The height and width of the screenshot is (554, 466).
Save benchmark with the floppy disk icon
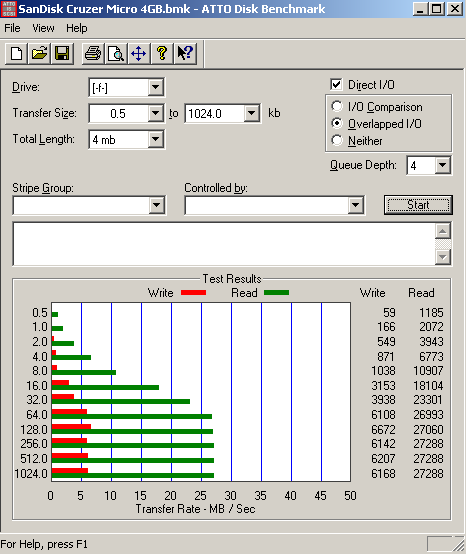(62, 54)
